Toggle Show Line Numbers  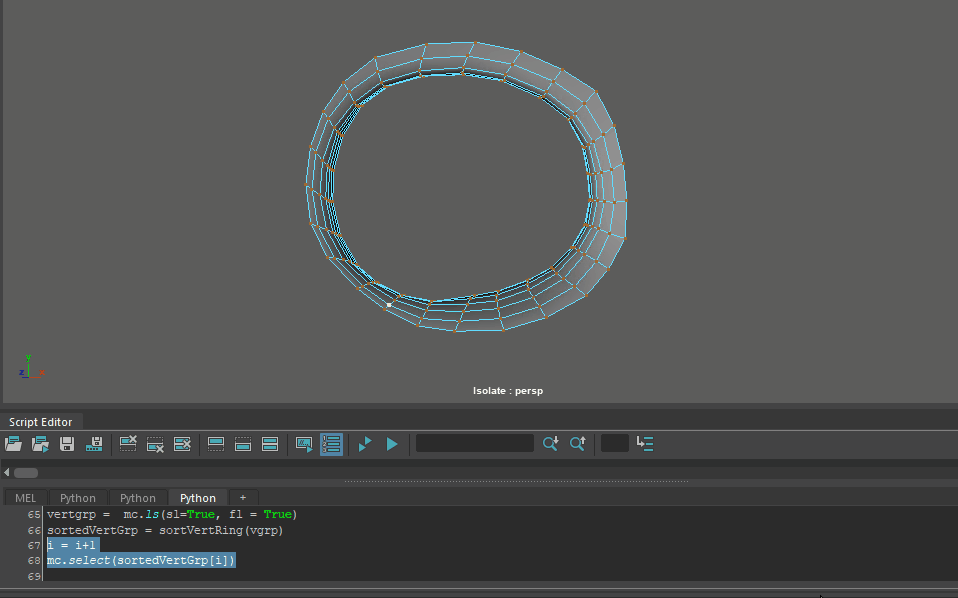coord(331,443)
